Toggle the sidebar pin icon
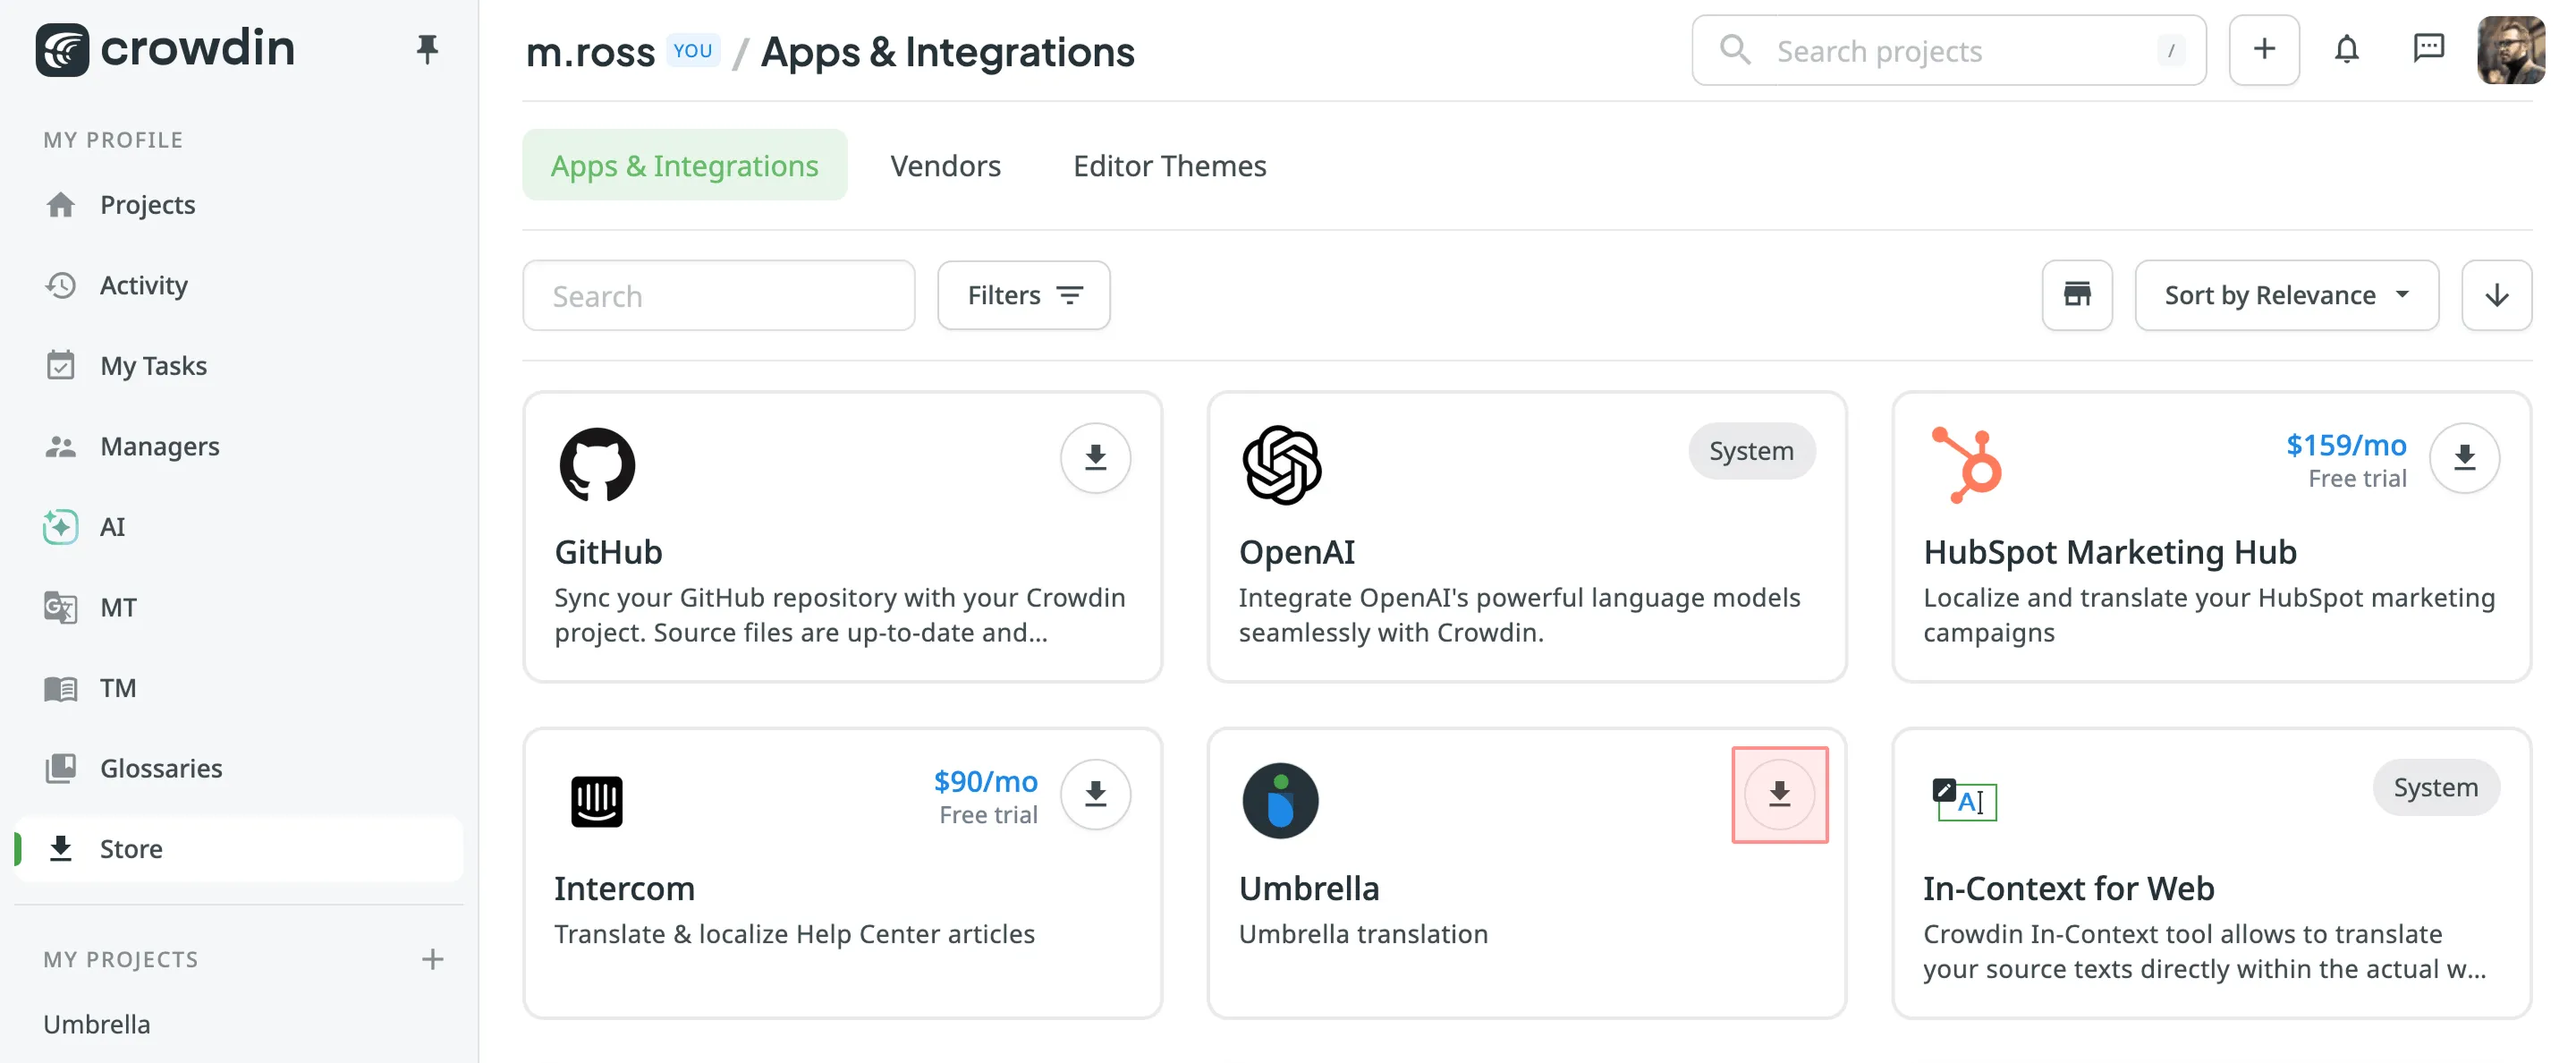This screenshot has height=1063, width=2576. pyautogui.click(x=427, y=49)
